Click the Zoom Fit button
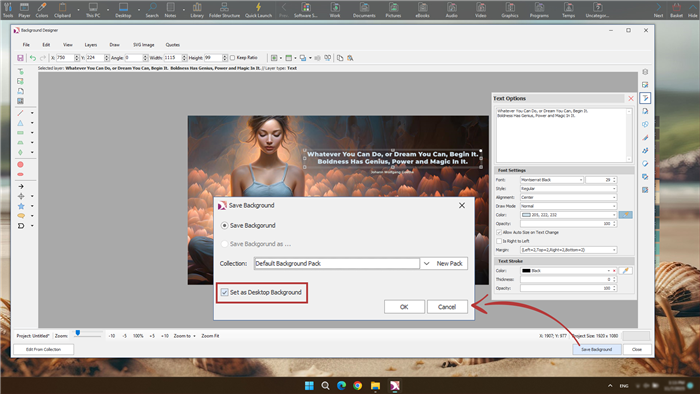Screen dimensions: 700x394 click(210, 336)
